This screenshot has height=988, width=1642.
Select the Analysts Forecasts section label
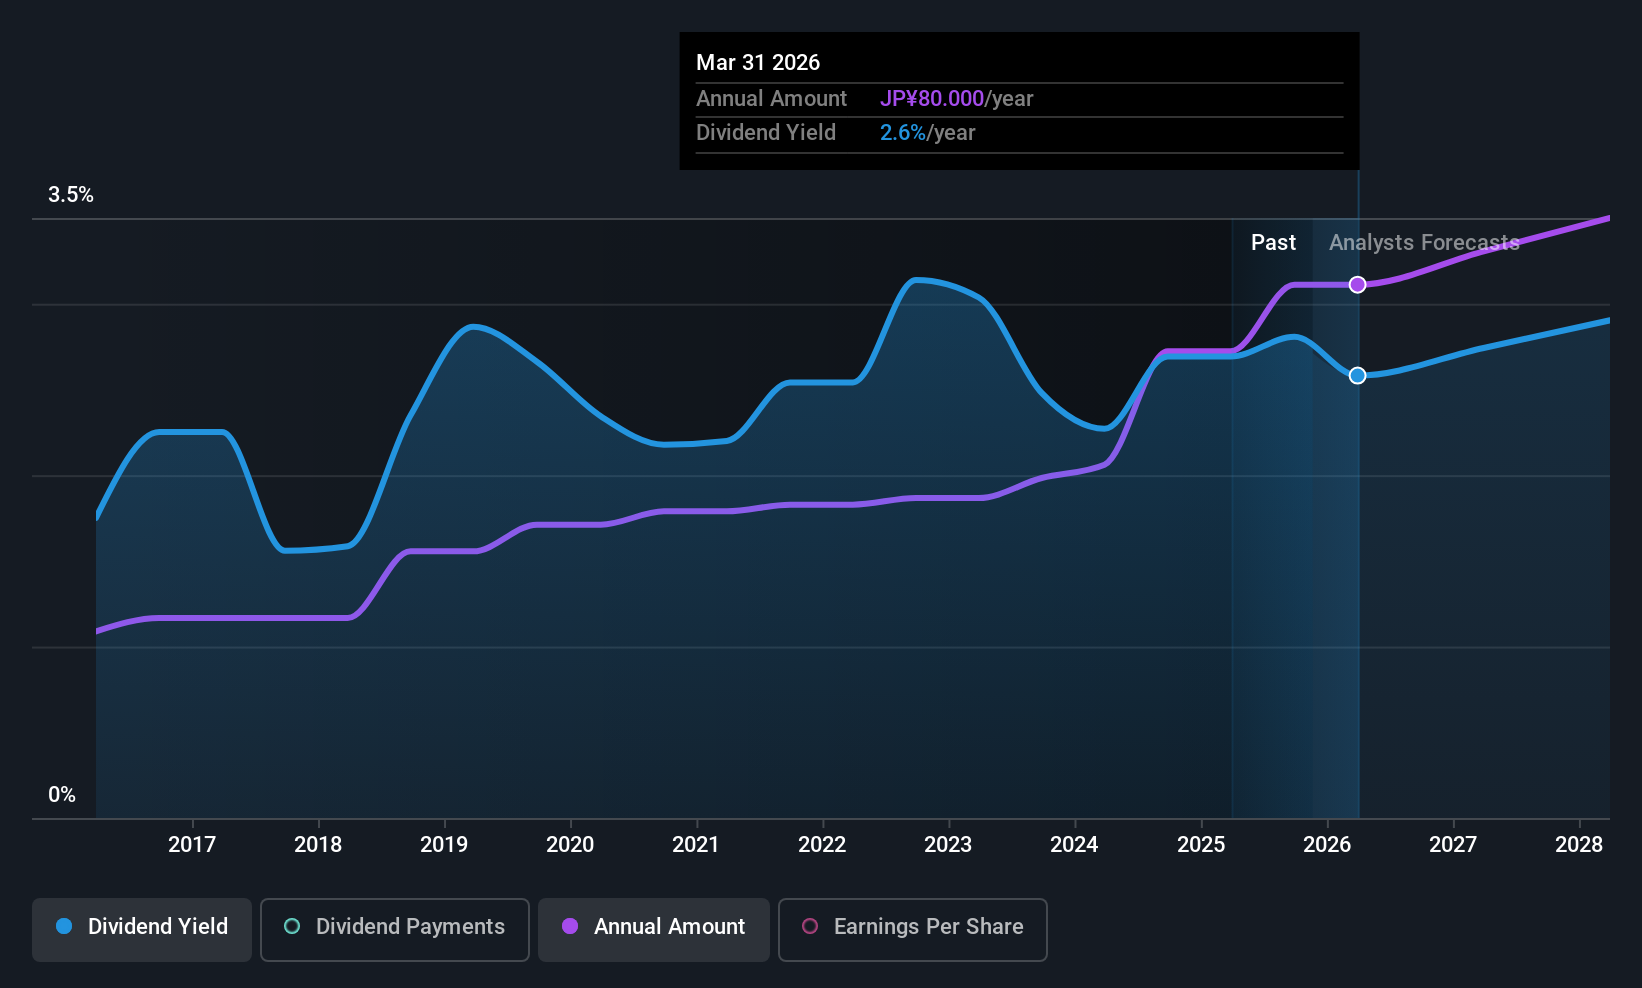pos(1424,242)
